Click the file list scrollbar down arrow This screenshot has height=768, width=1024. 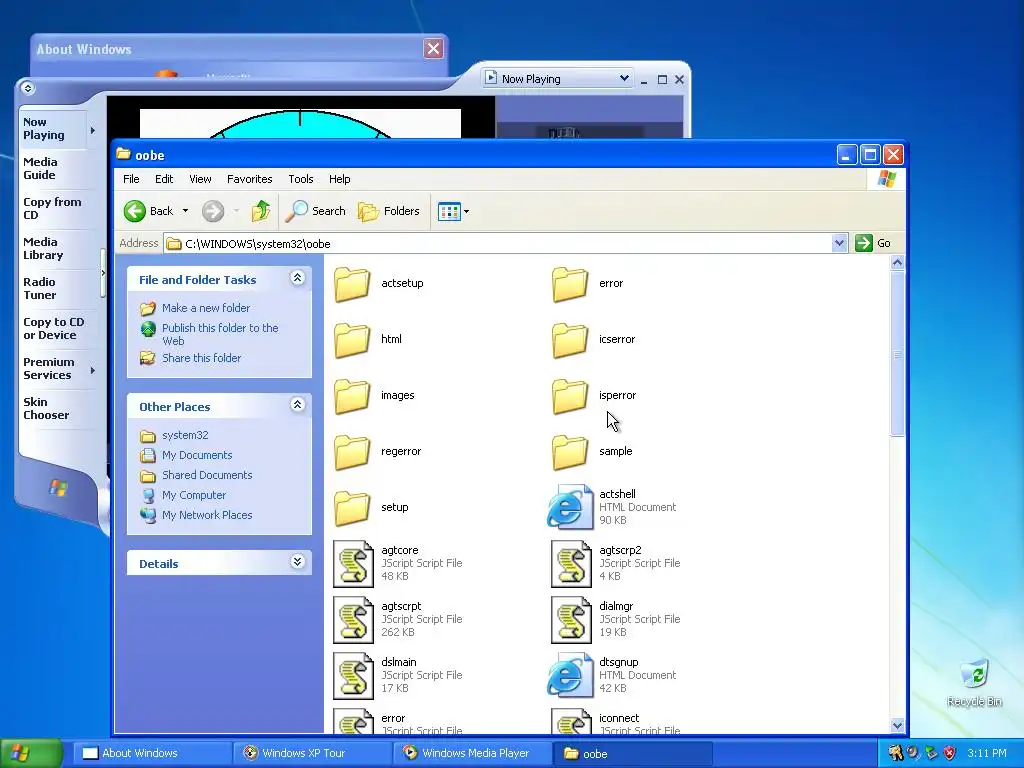coord(897,725)
